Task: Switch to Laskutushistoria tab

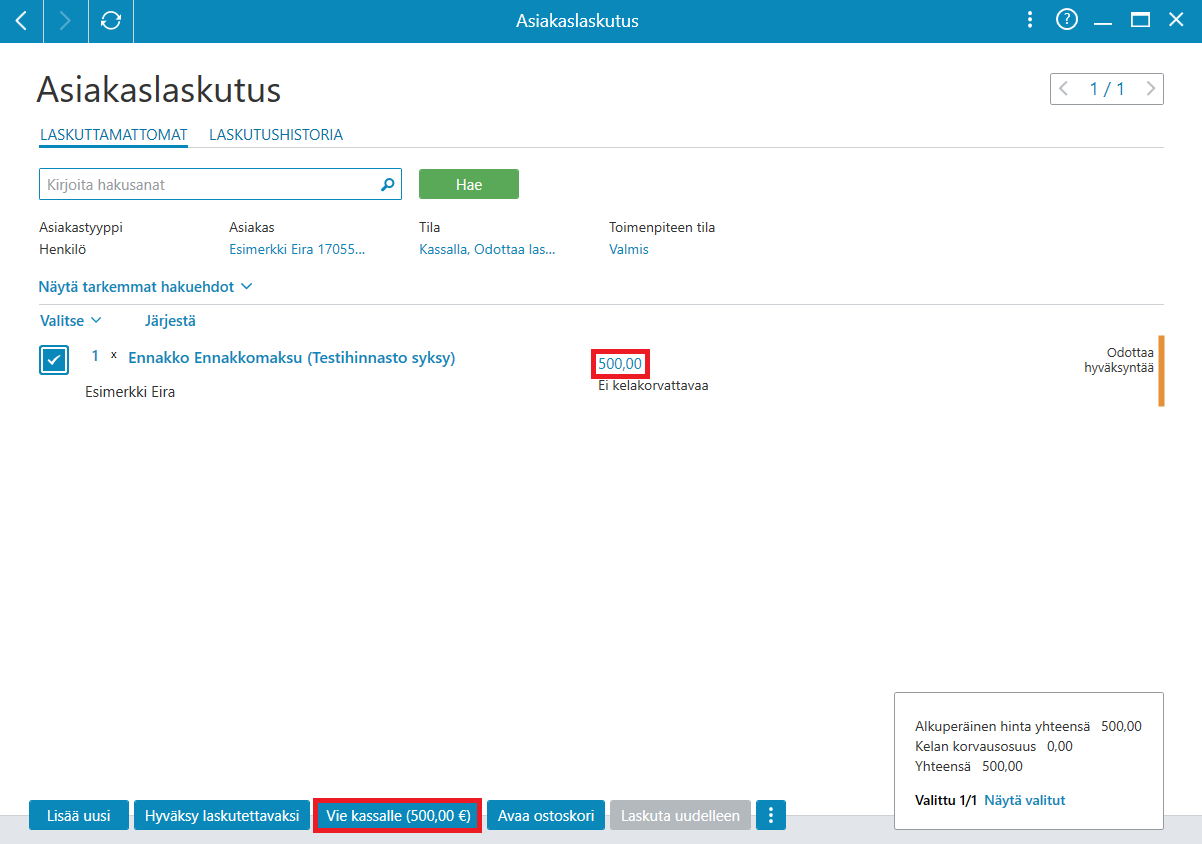Action: [x=276, y=134]
